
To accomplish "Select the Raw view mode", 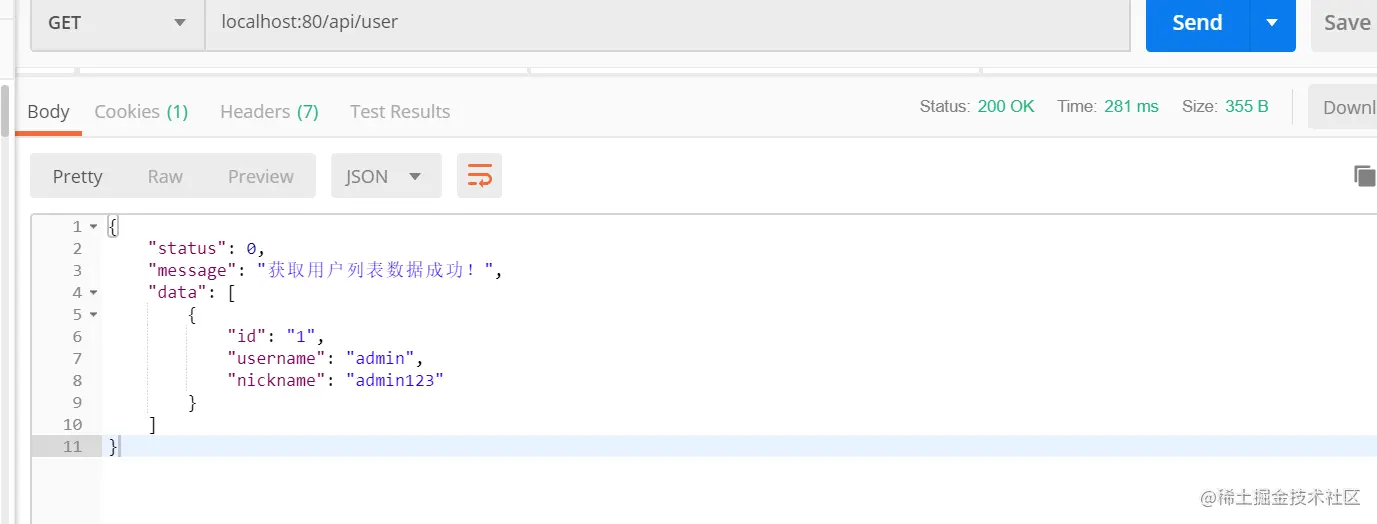I will (x=165, y=176).
